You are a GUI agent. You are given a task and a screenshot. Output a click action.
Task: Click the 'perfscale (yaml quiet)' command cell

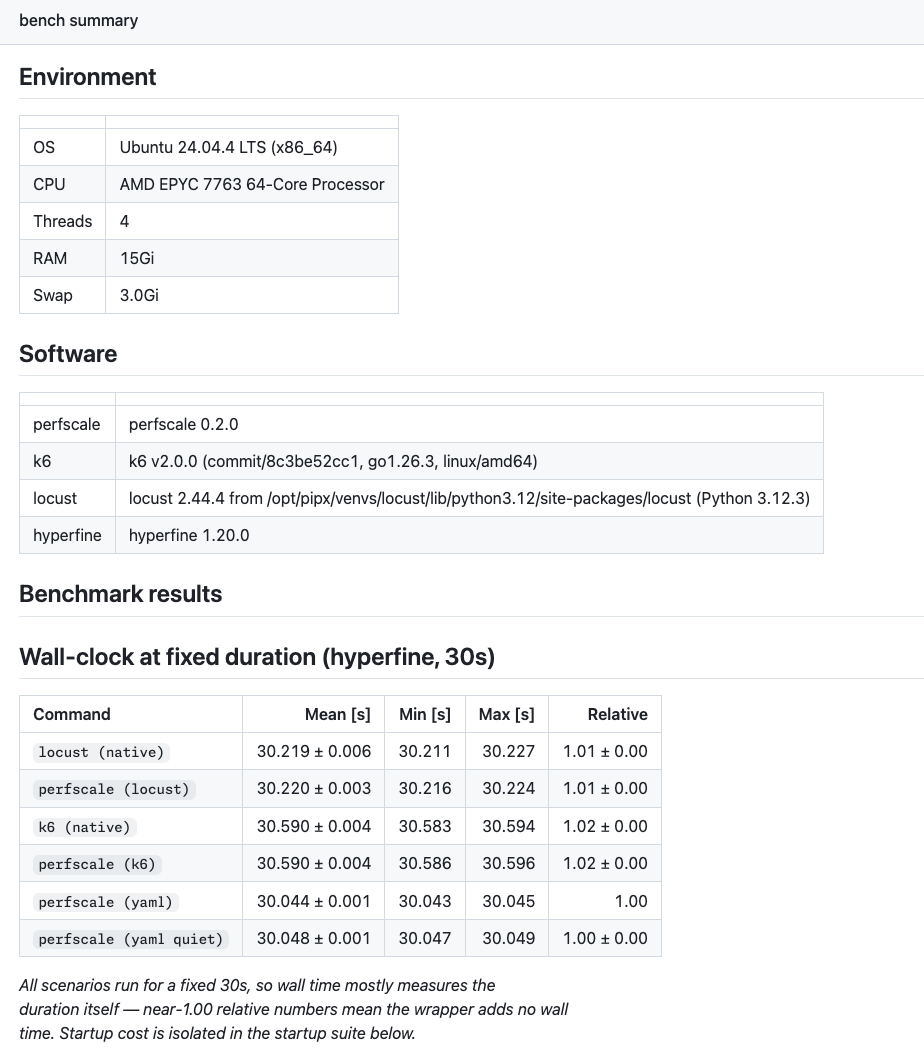pos(131,939)
